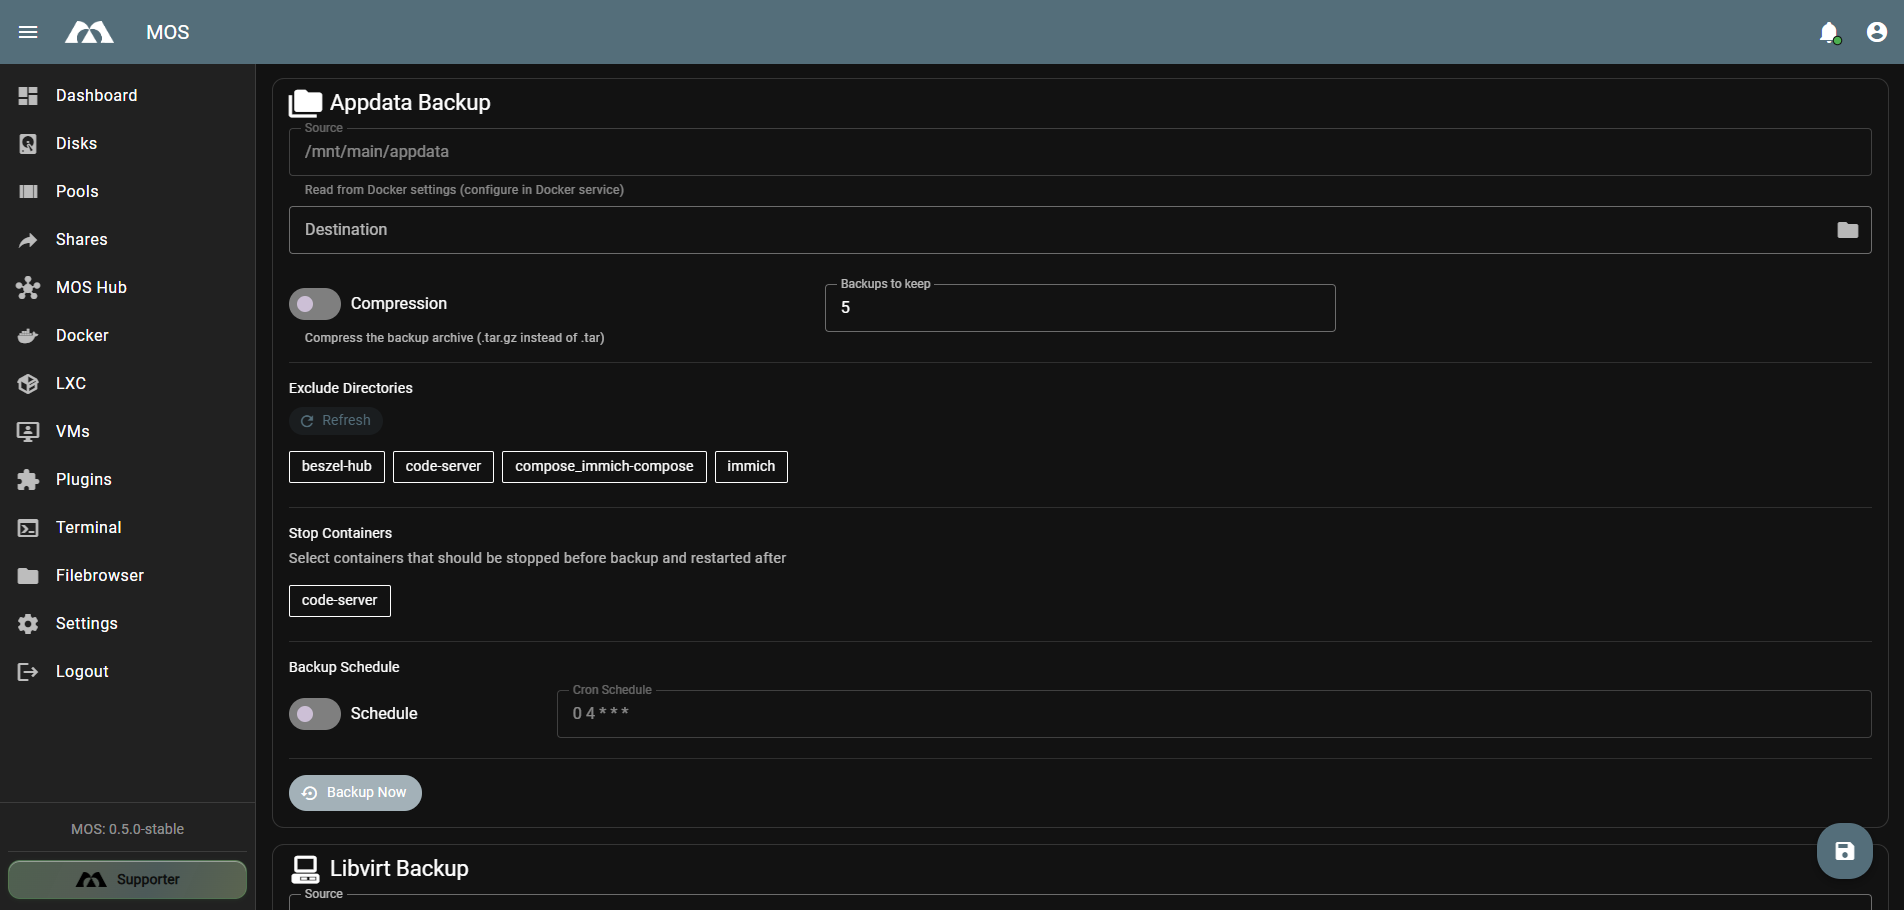Click the Terminal prompt icon
This screenshot has width=1904, height=910.
coord(28,528)
